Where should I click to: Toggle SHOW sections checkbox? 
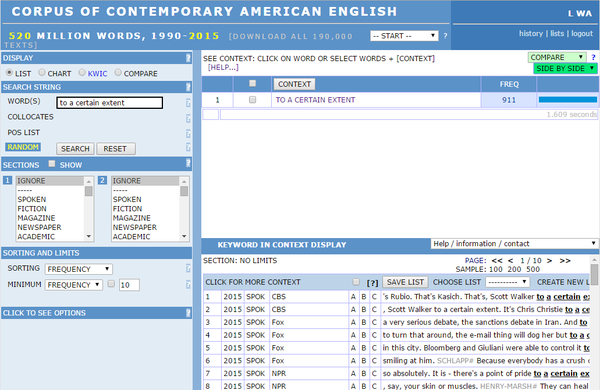(52, 164)
